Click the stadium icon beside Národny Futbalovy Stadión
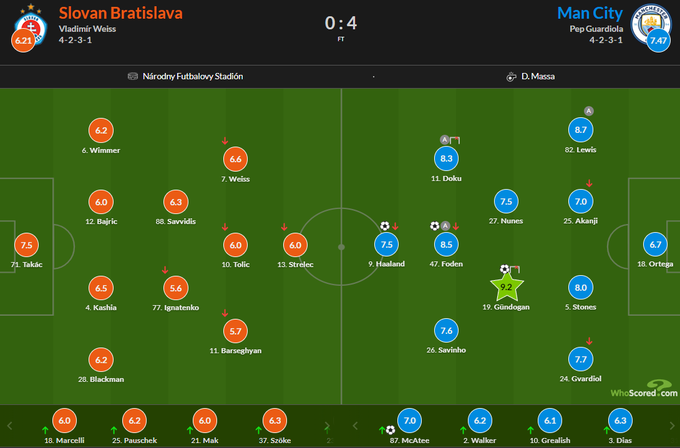The height and width of the screenshot is (448, 680). (x=133, y=76)
